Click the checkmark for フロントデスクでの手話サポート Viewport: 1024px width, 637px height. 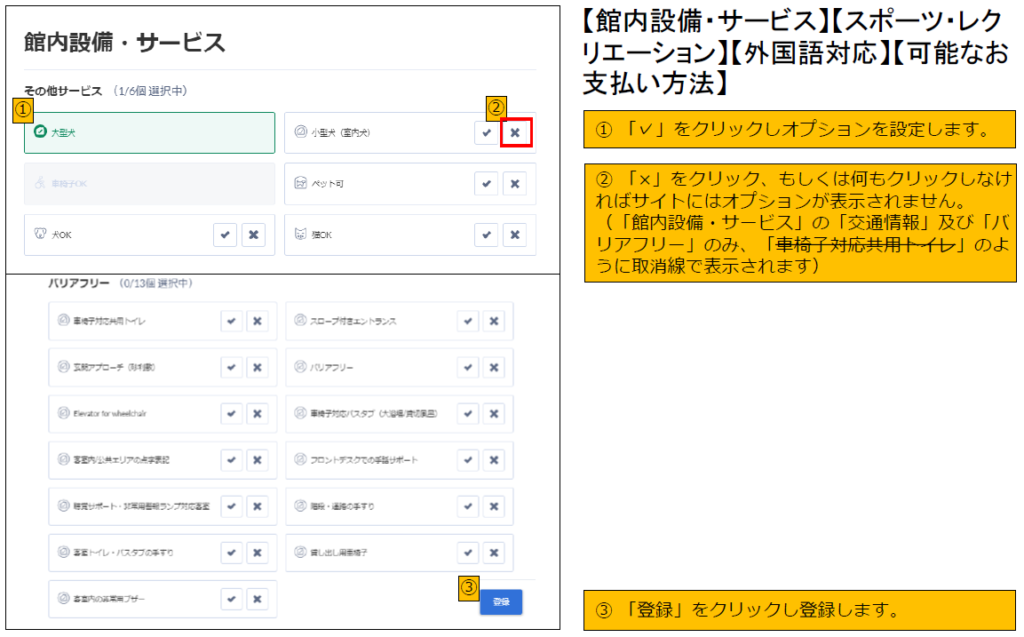pos(468,460)
